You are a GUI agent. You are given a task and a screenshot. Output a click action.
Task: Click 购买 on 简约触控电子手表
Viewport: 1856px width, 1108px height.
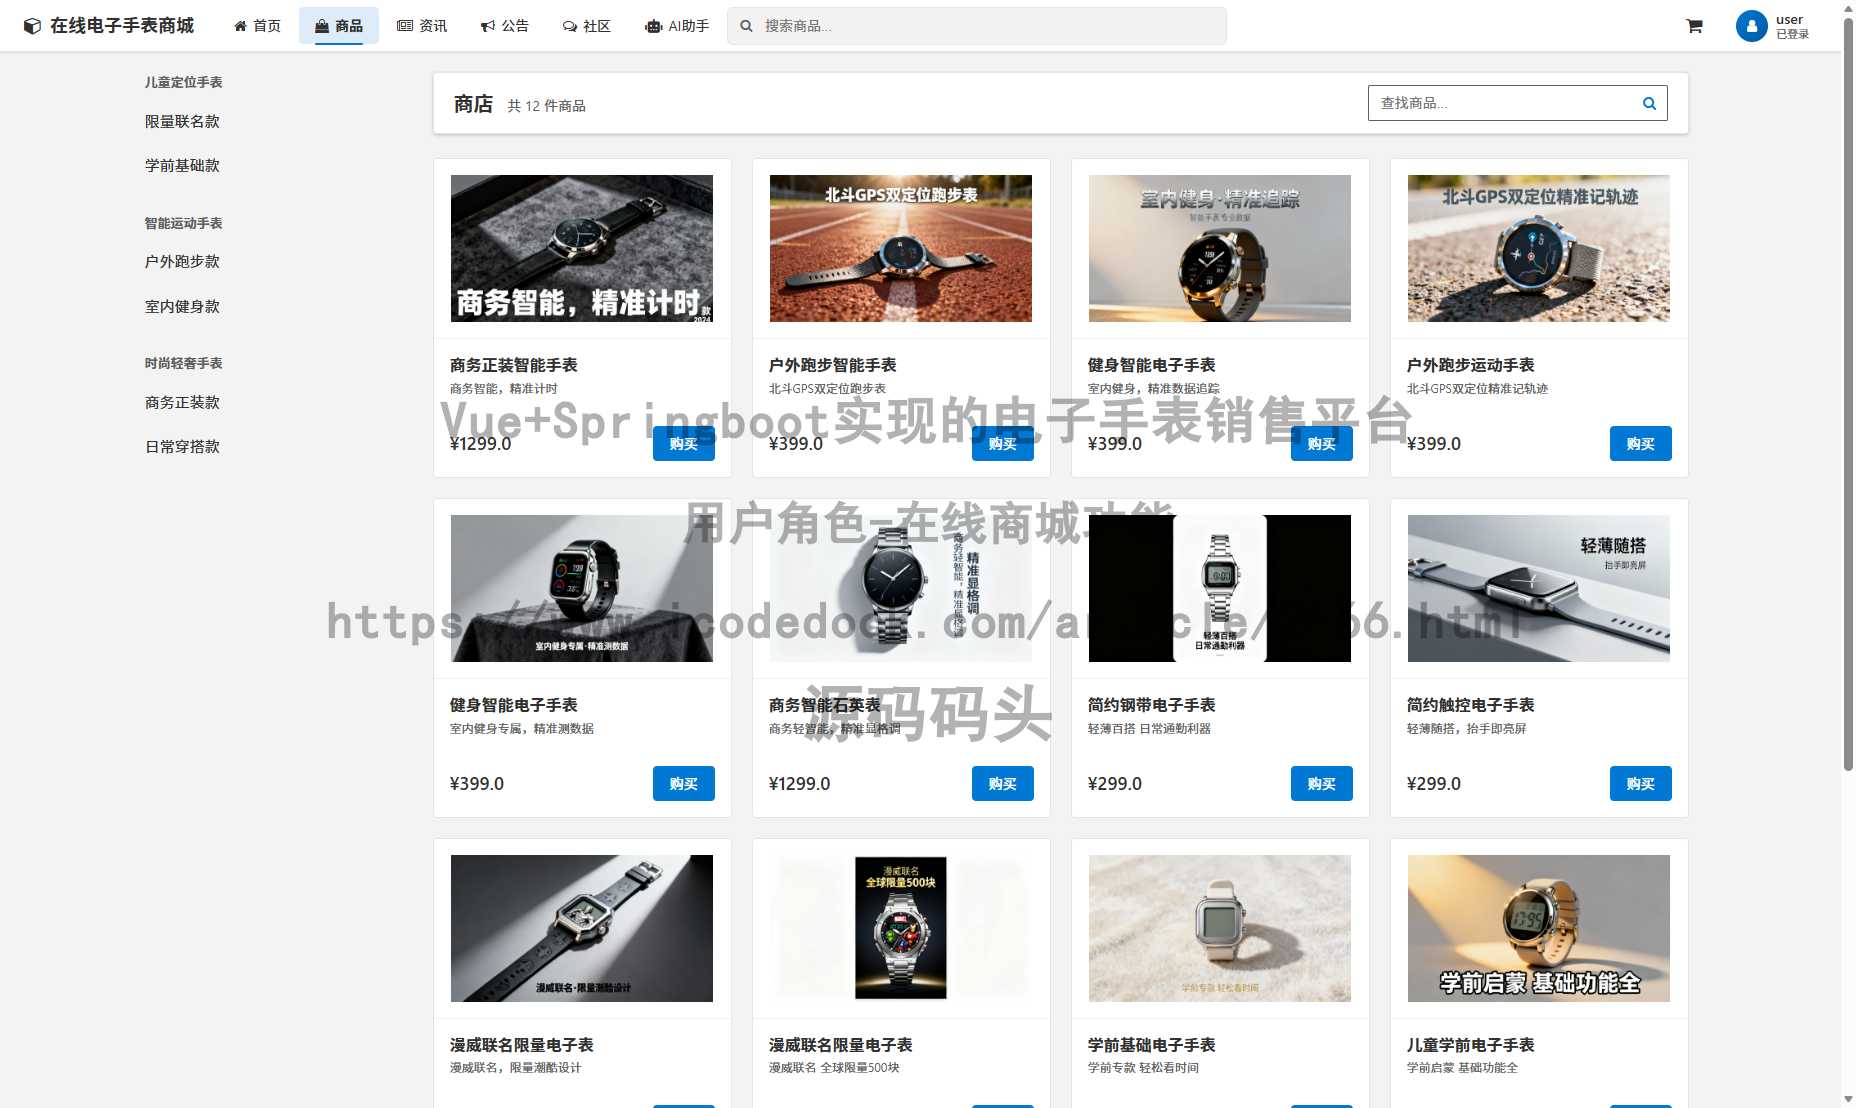coord(1640,784)
